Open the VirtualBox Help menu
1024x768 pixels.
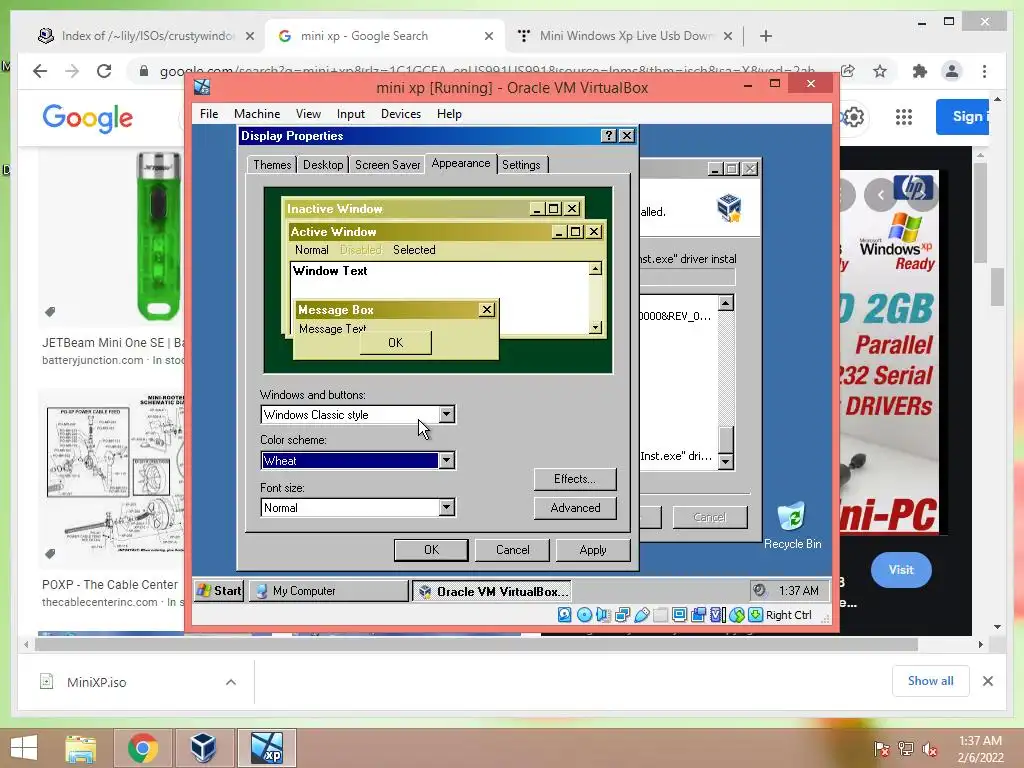point(449,114)
